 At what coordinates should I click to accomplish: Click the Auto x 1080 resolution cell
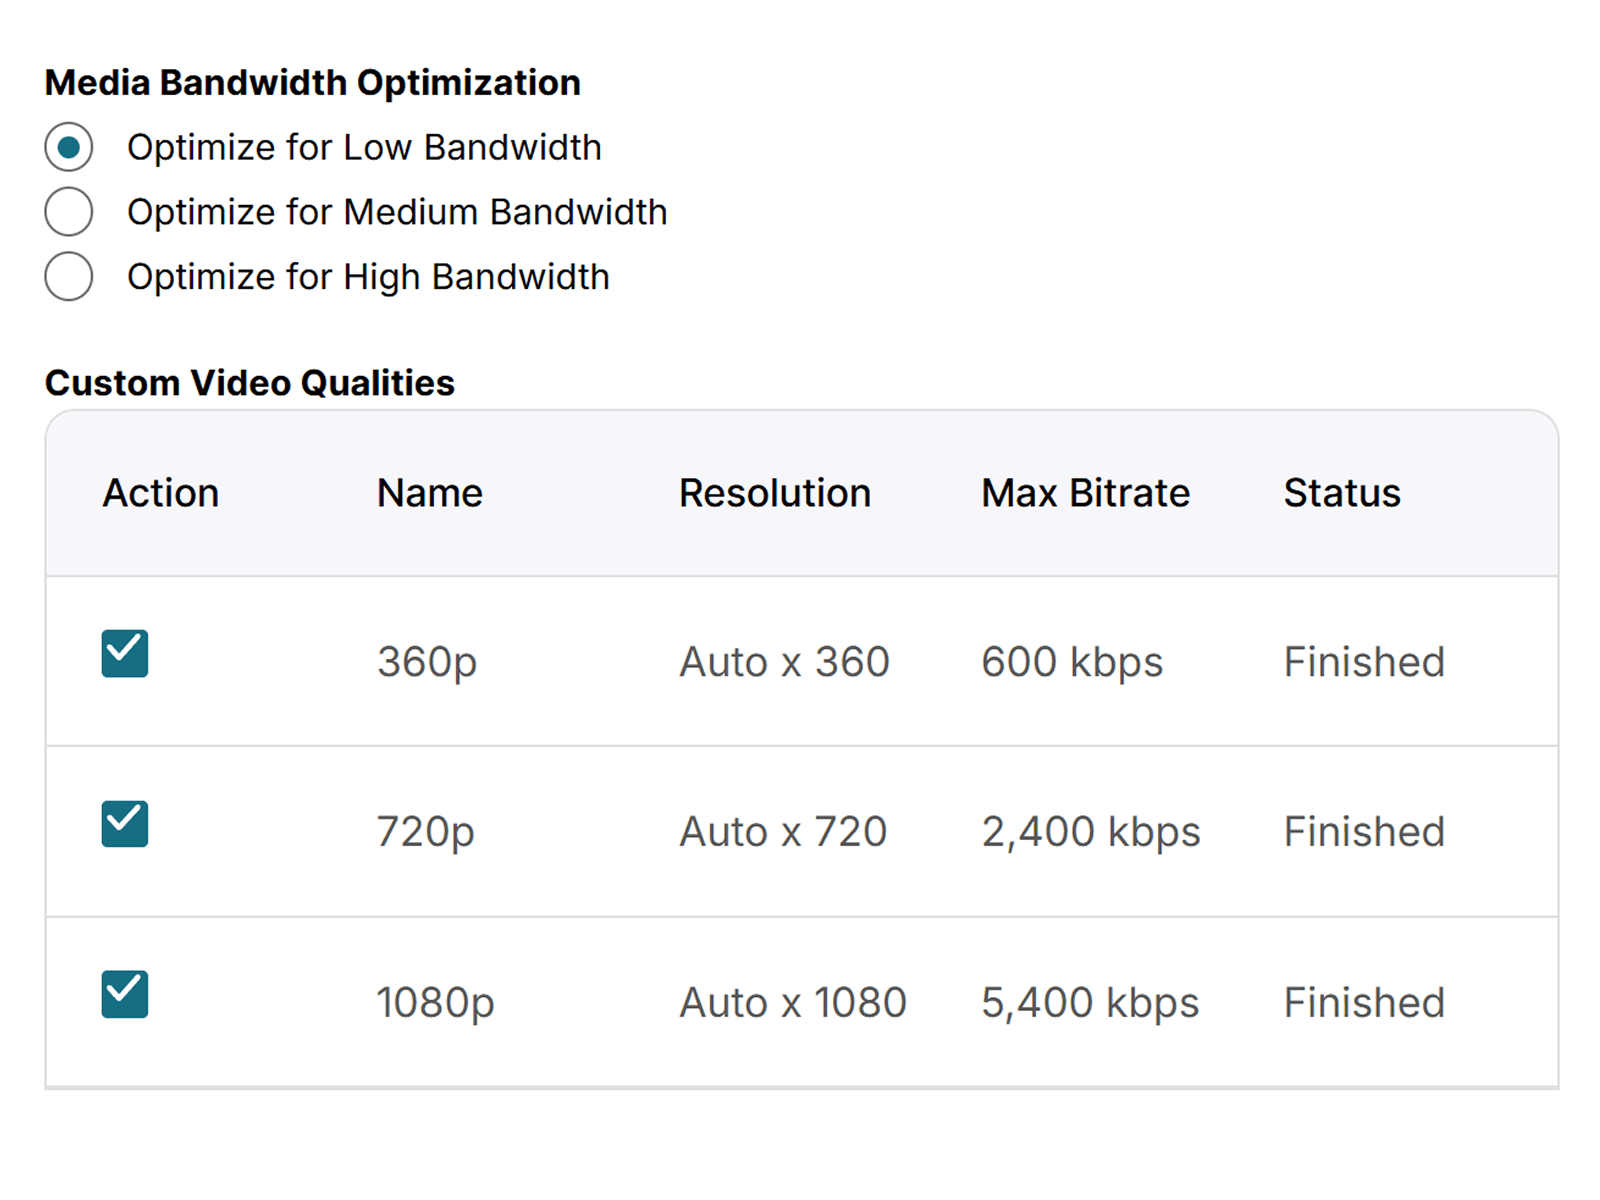[793, 1003]
